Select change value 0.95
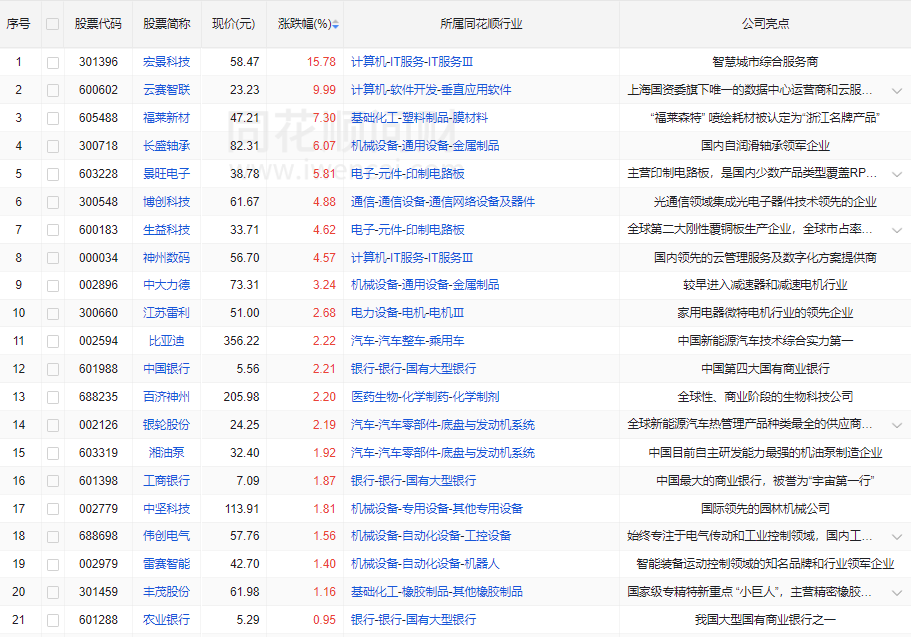The height and width of the screenshot is (637, 919). [324, 619]
